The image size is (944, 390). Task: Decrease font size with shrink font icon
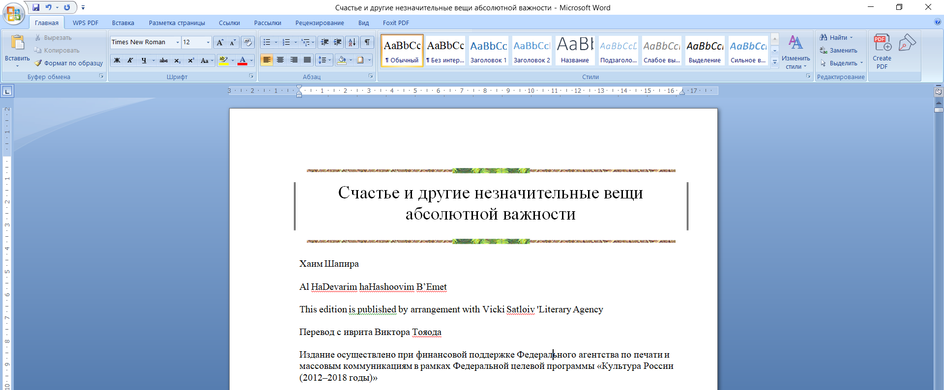tap(232, 43)
